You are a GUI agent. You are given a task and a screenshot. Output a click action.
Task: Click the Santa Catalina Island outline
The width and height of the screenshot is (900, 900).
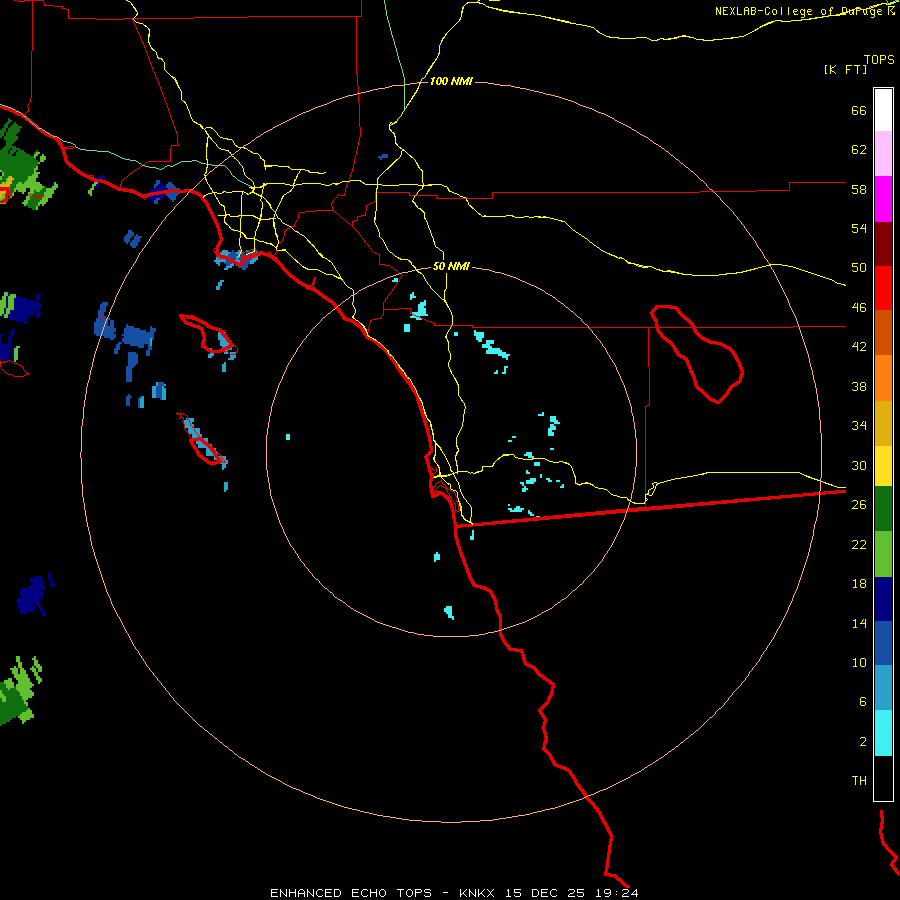(x=208, y=335)
